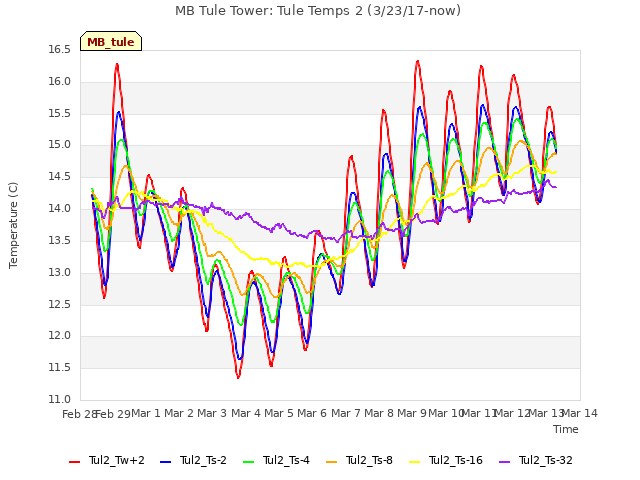This screenshot has height=480, width=640.
Task: Click the Mar 8 x-axis label
Action: (379, 413)
